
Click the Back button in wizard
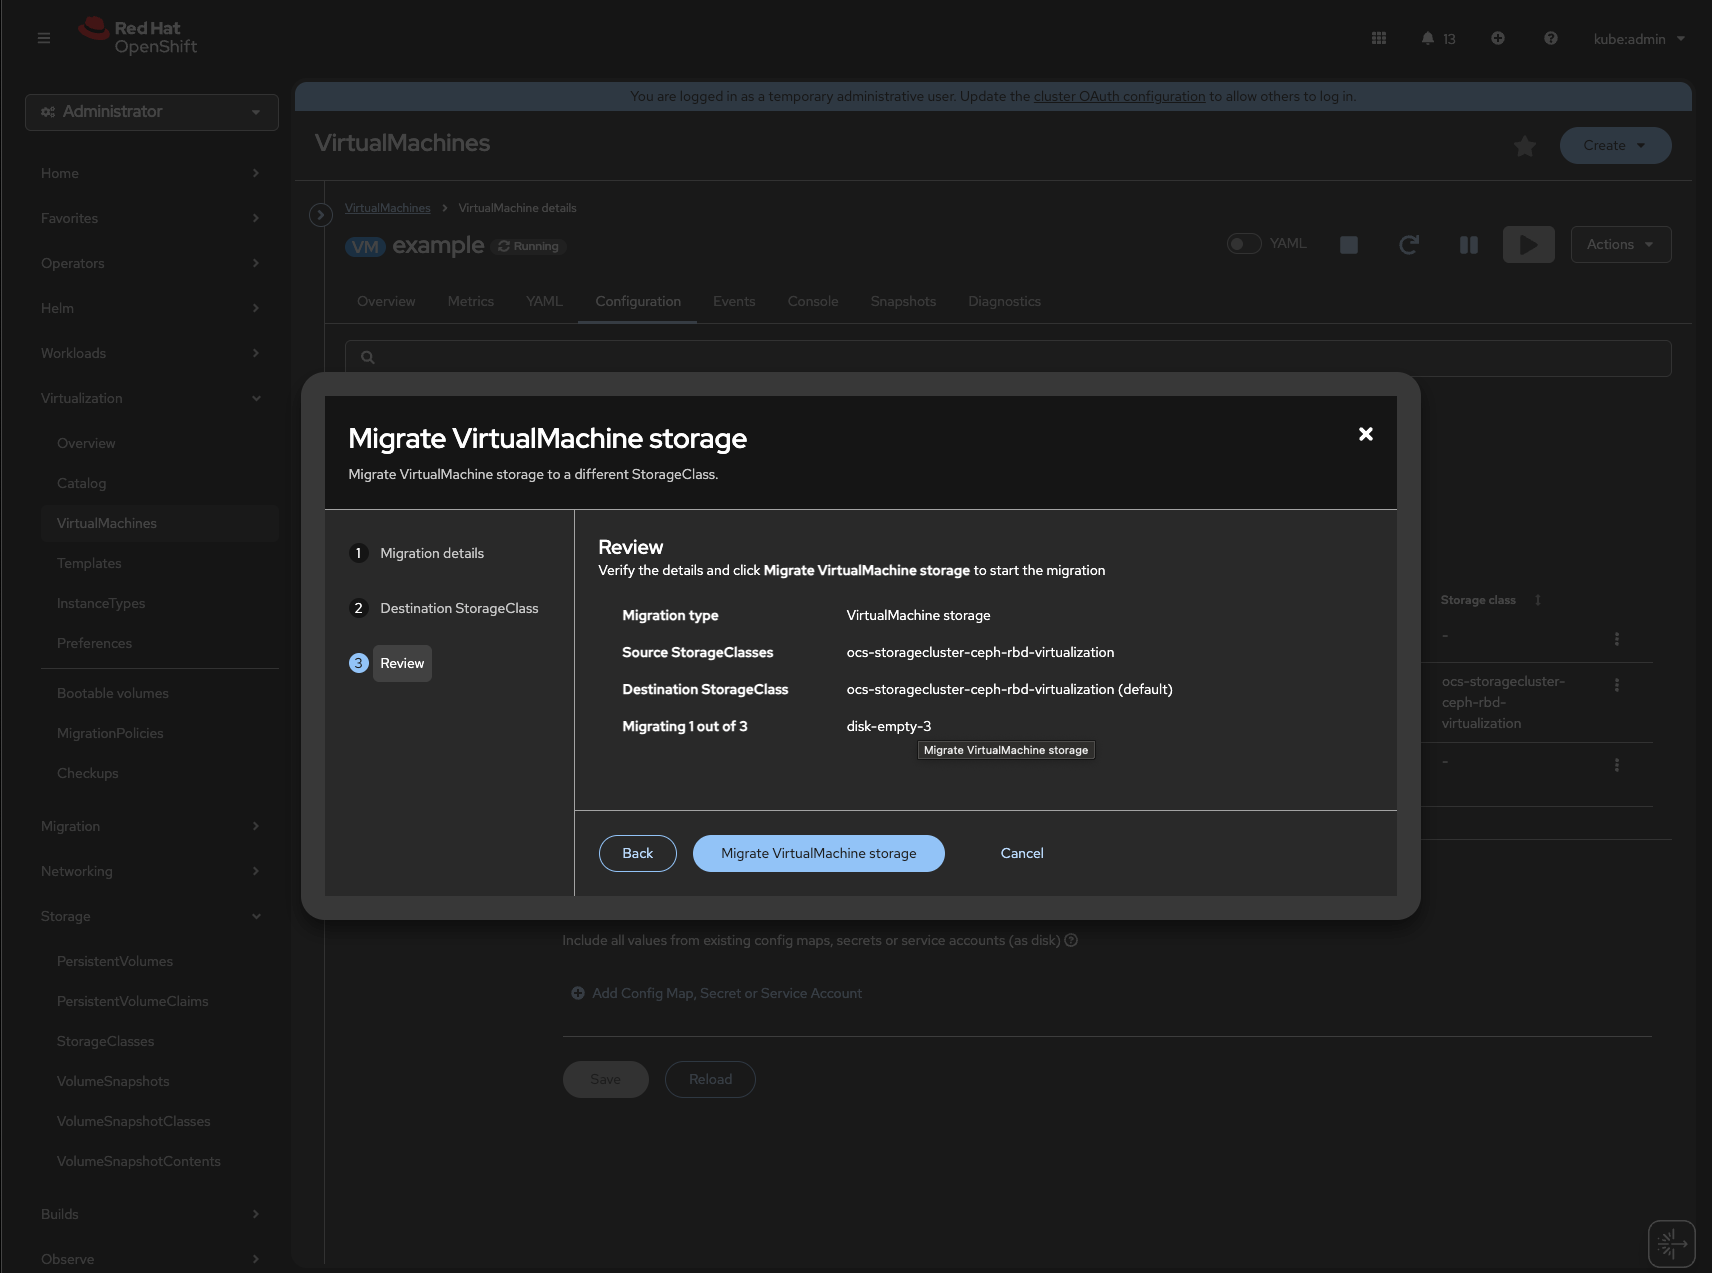coord(637,853)
